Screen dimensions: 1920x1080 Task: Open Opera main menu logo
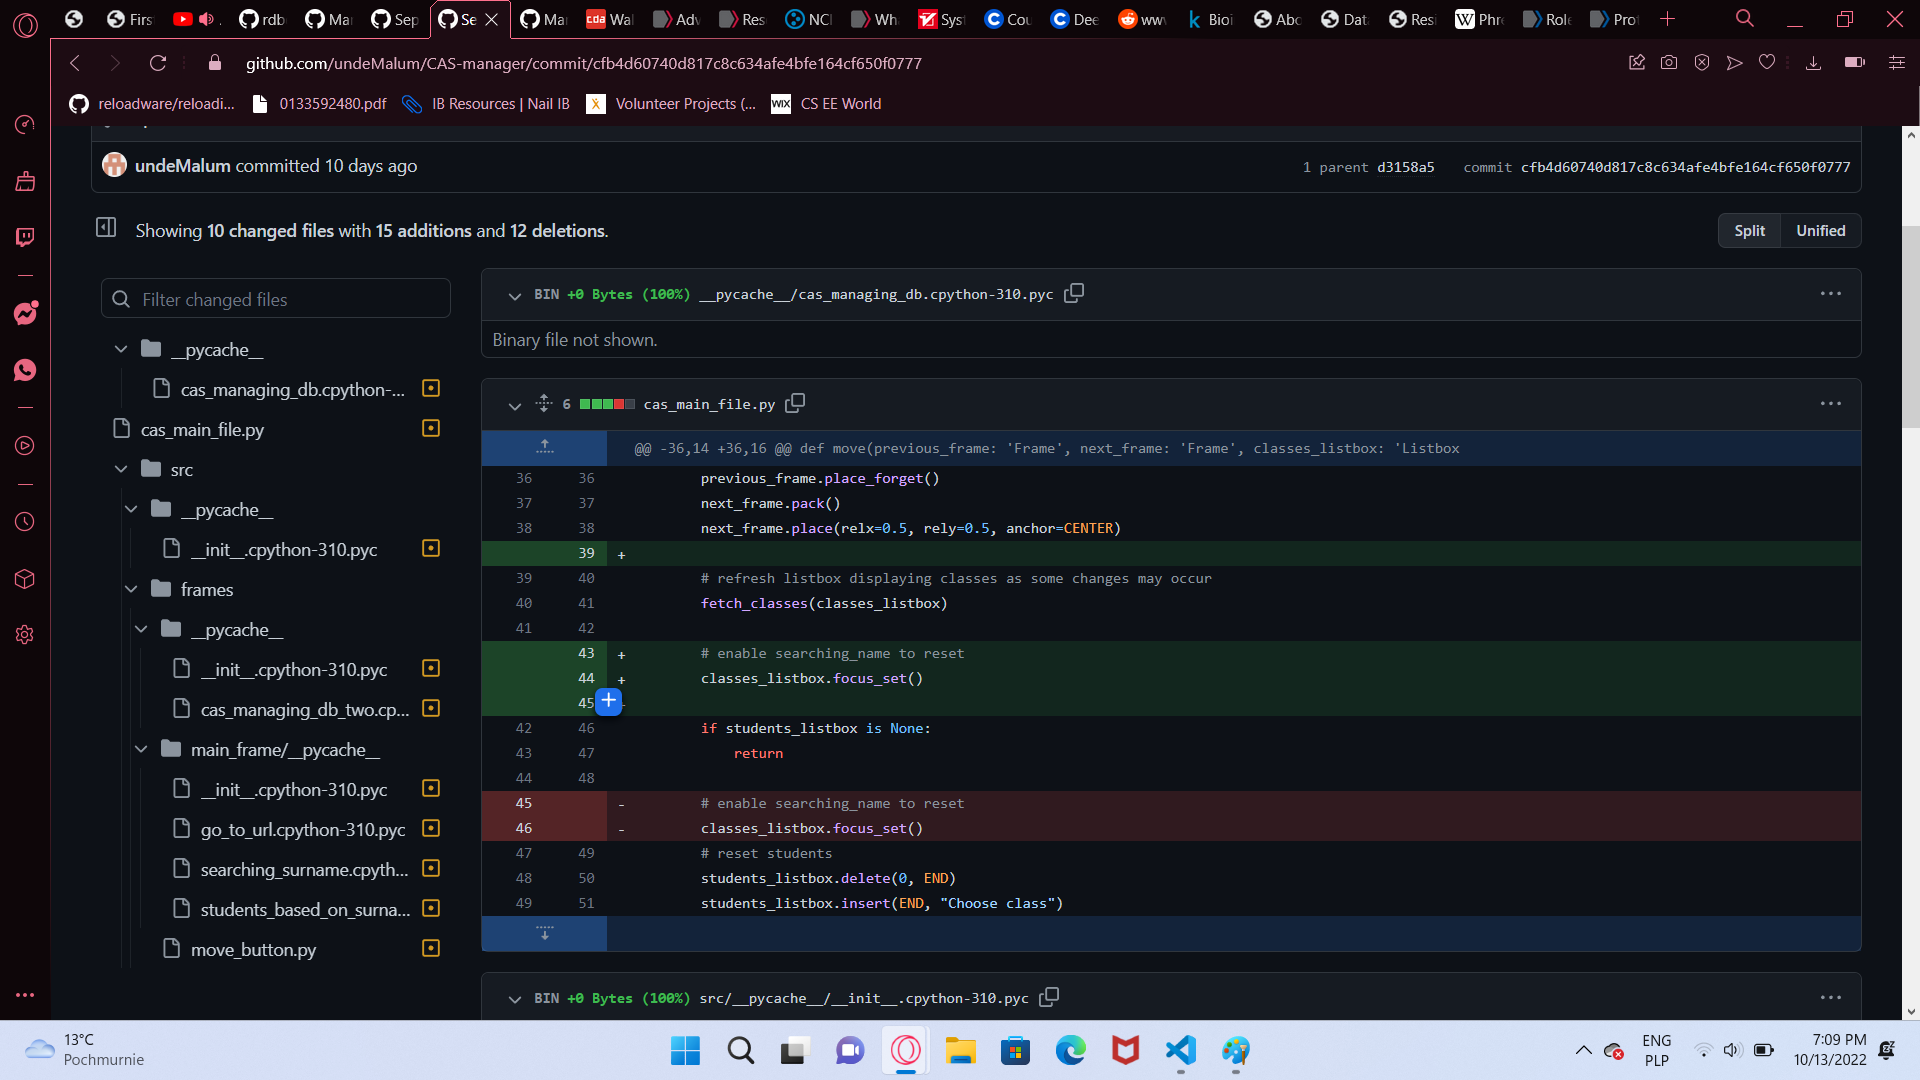(x=25, y=24)
